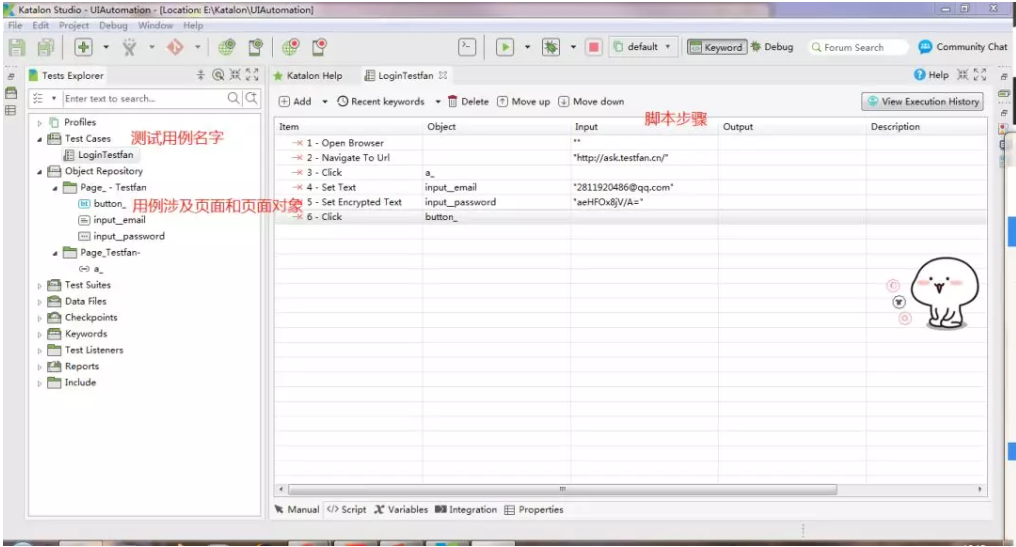This screenshot has width=1016, height=547.
Task: Click the Save All icon
Action: click(x=45, y=47)
